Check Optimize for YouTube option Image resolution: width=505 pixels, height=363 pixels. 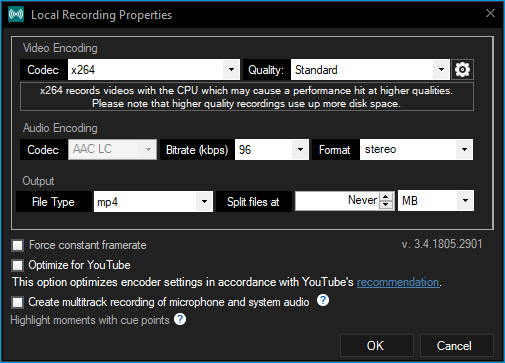pyautogui.click(x=17, y=265)
